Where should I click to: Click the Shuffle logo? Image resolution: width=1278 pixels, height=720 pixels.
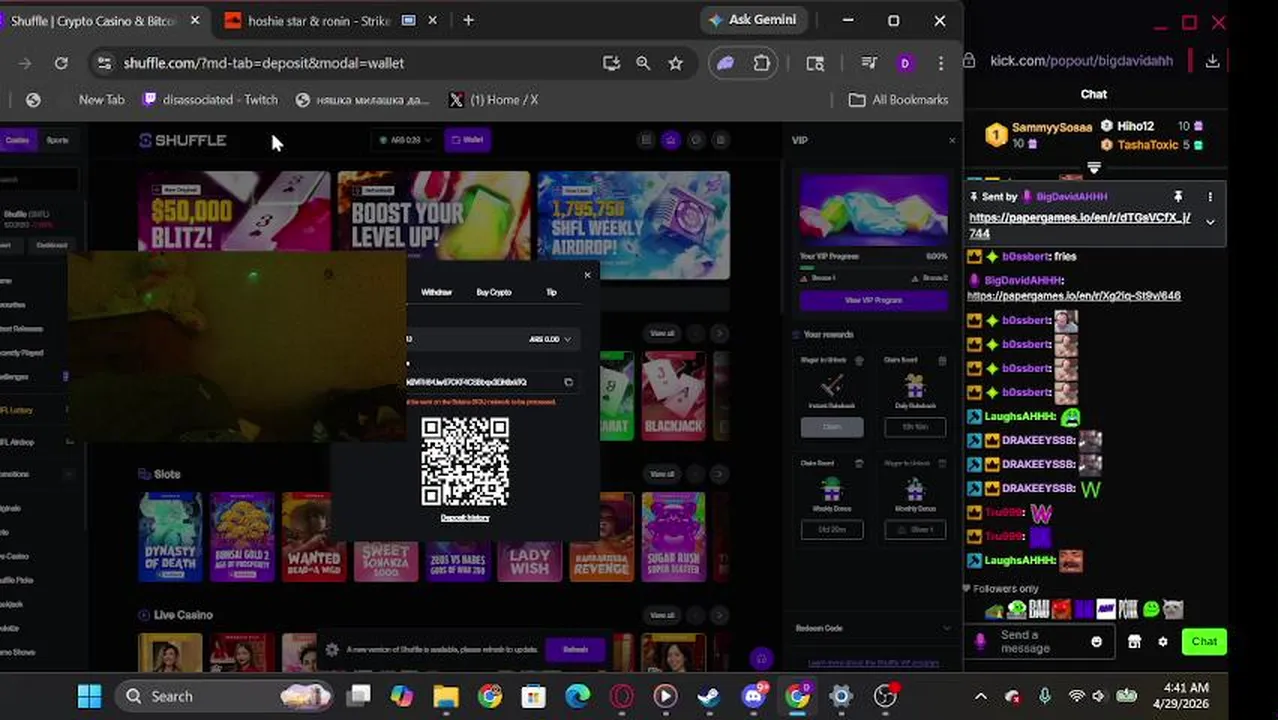click(183, 140)
